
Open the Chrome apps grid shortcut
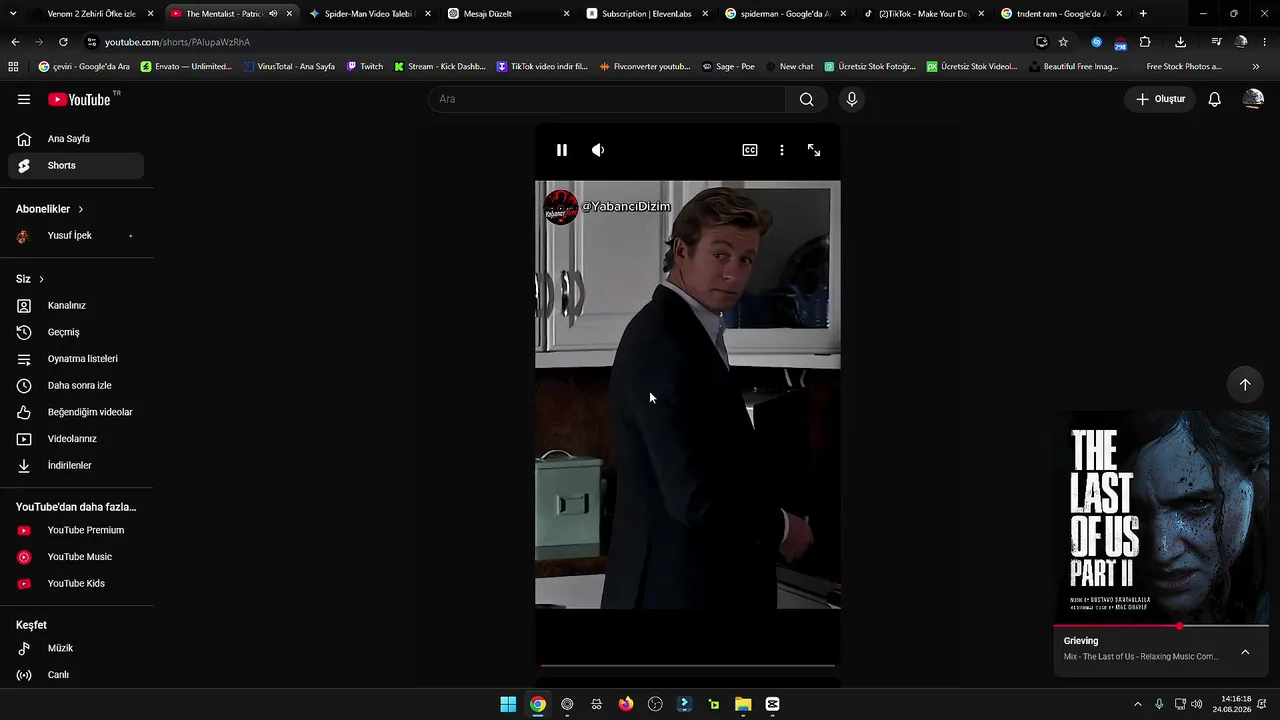13,67
